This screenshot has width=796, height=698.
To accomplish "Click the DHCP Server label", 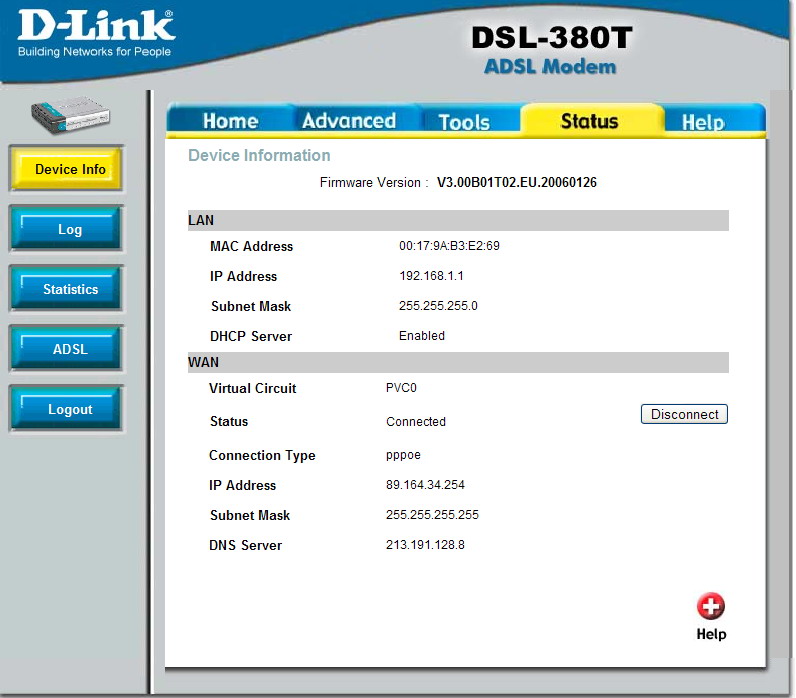I will pos(251,336).
